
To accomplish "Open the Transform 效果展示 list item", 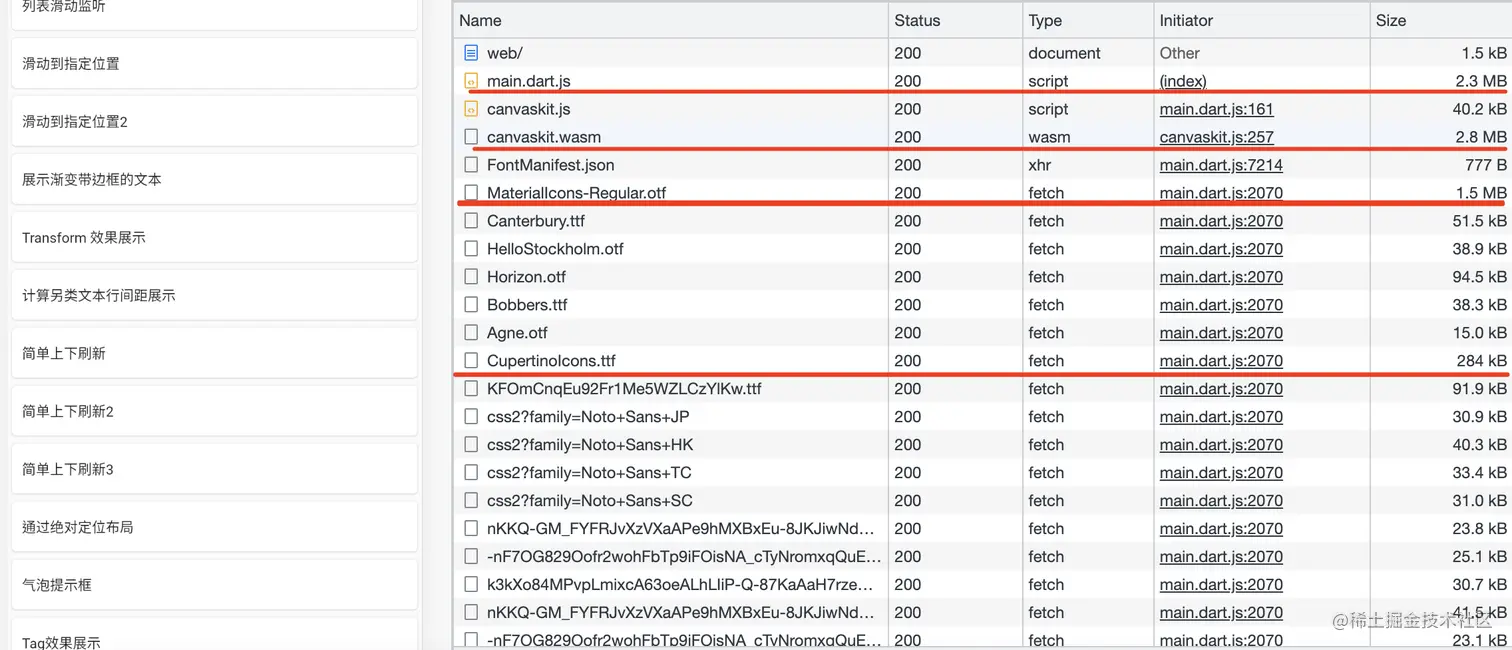I will tap(214, 237).
